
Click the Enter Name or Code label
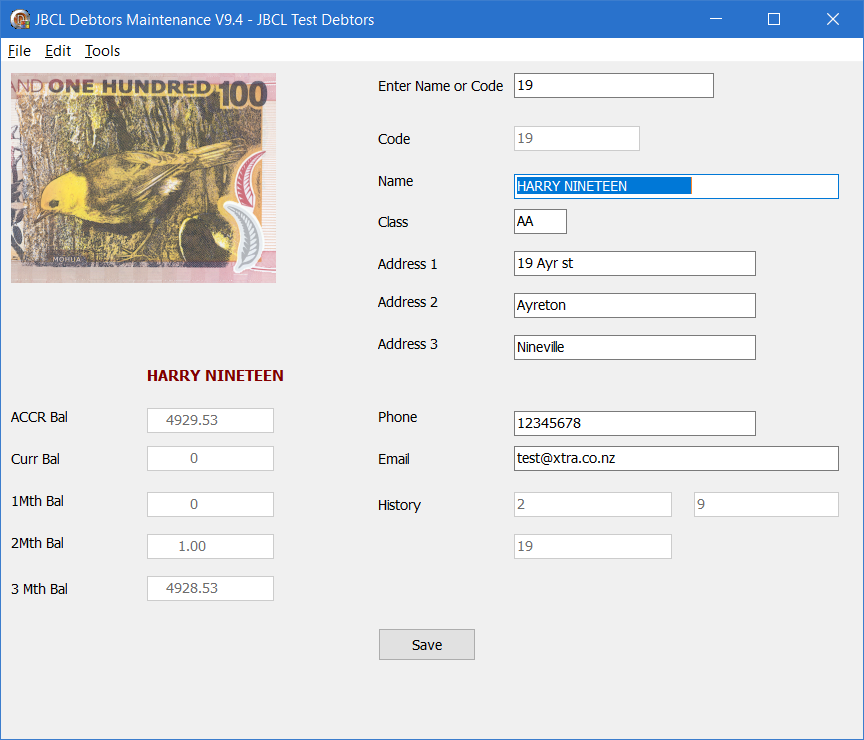(440, 86)
